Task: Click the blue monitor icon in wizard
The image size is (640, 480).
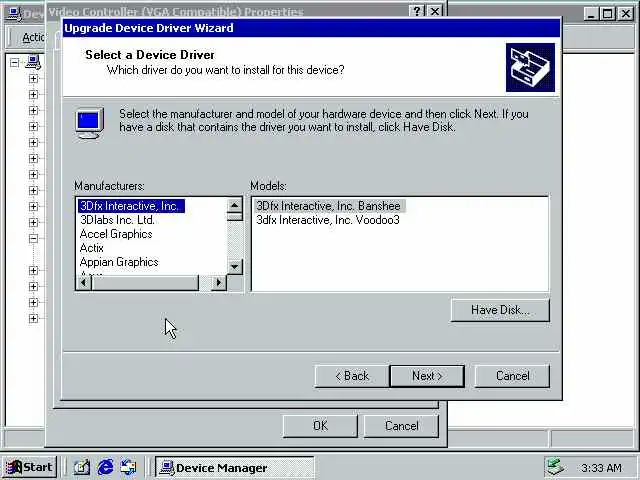Action: (x=89, y=122)
